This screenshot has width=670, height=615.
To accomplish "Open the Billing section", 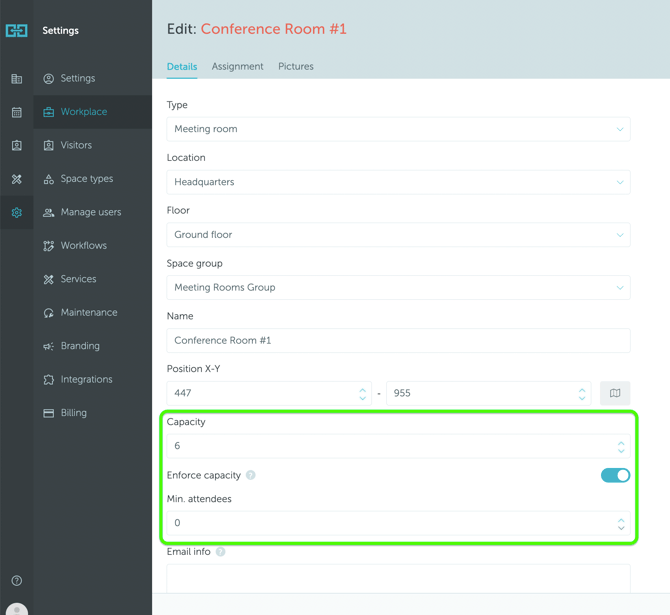I will point(73,413).
